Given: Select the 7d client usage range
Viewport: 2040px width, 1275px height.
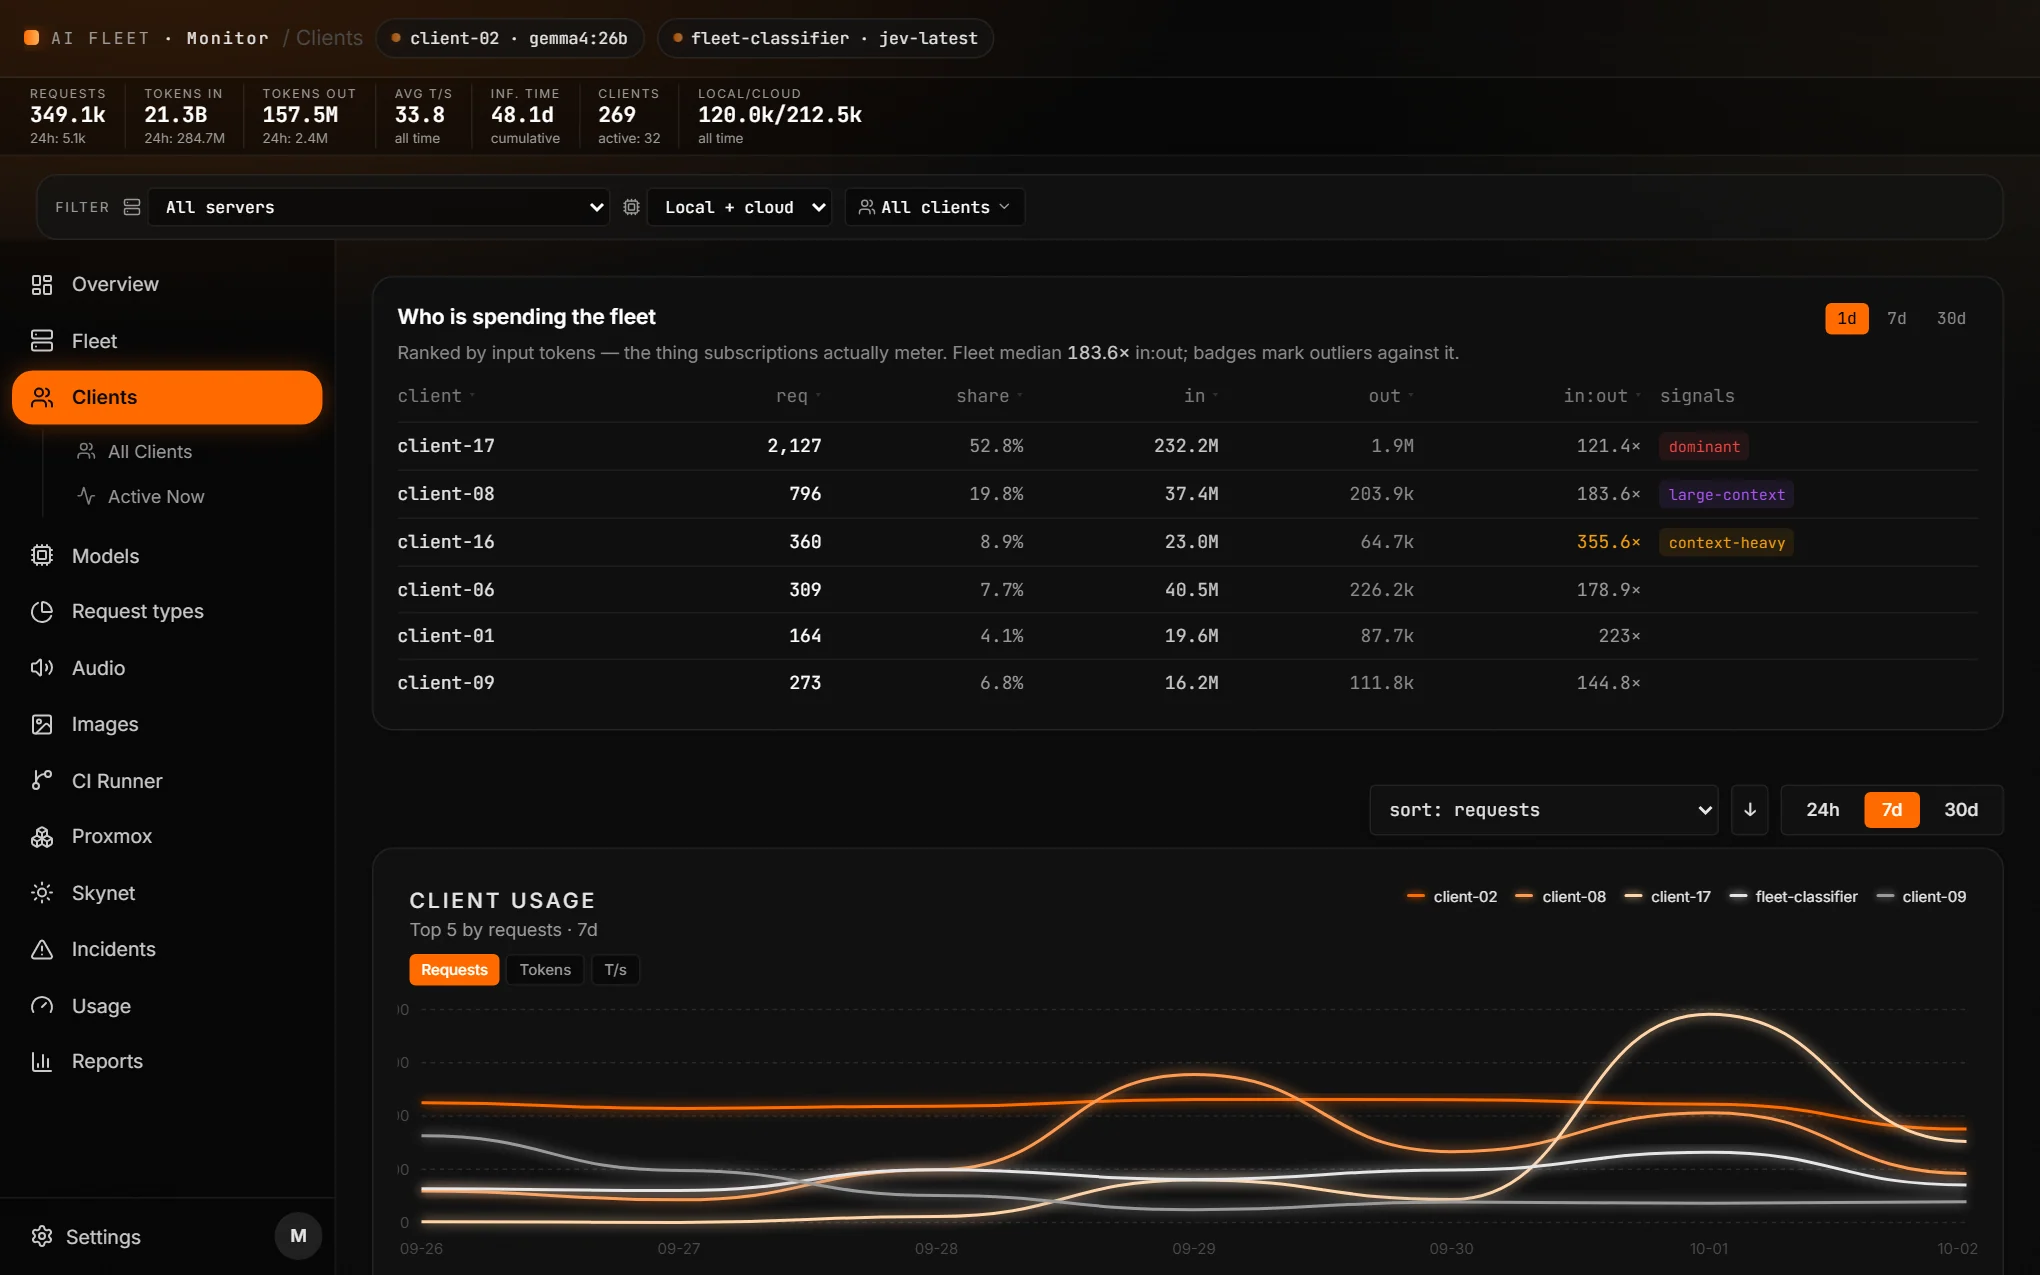Looking at the screenshot, I should [1892, 810].
